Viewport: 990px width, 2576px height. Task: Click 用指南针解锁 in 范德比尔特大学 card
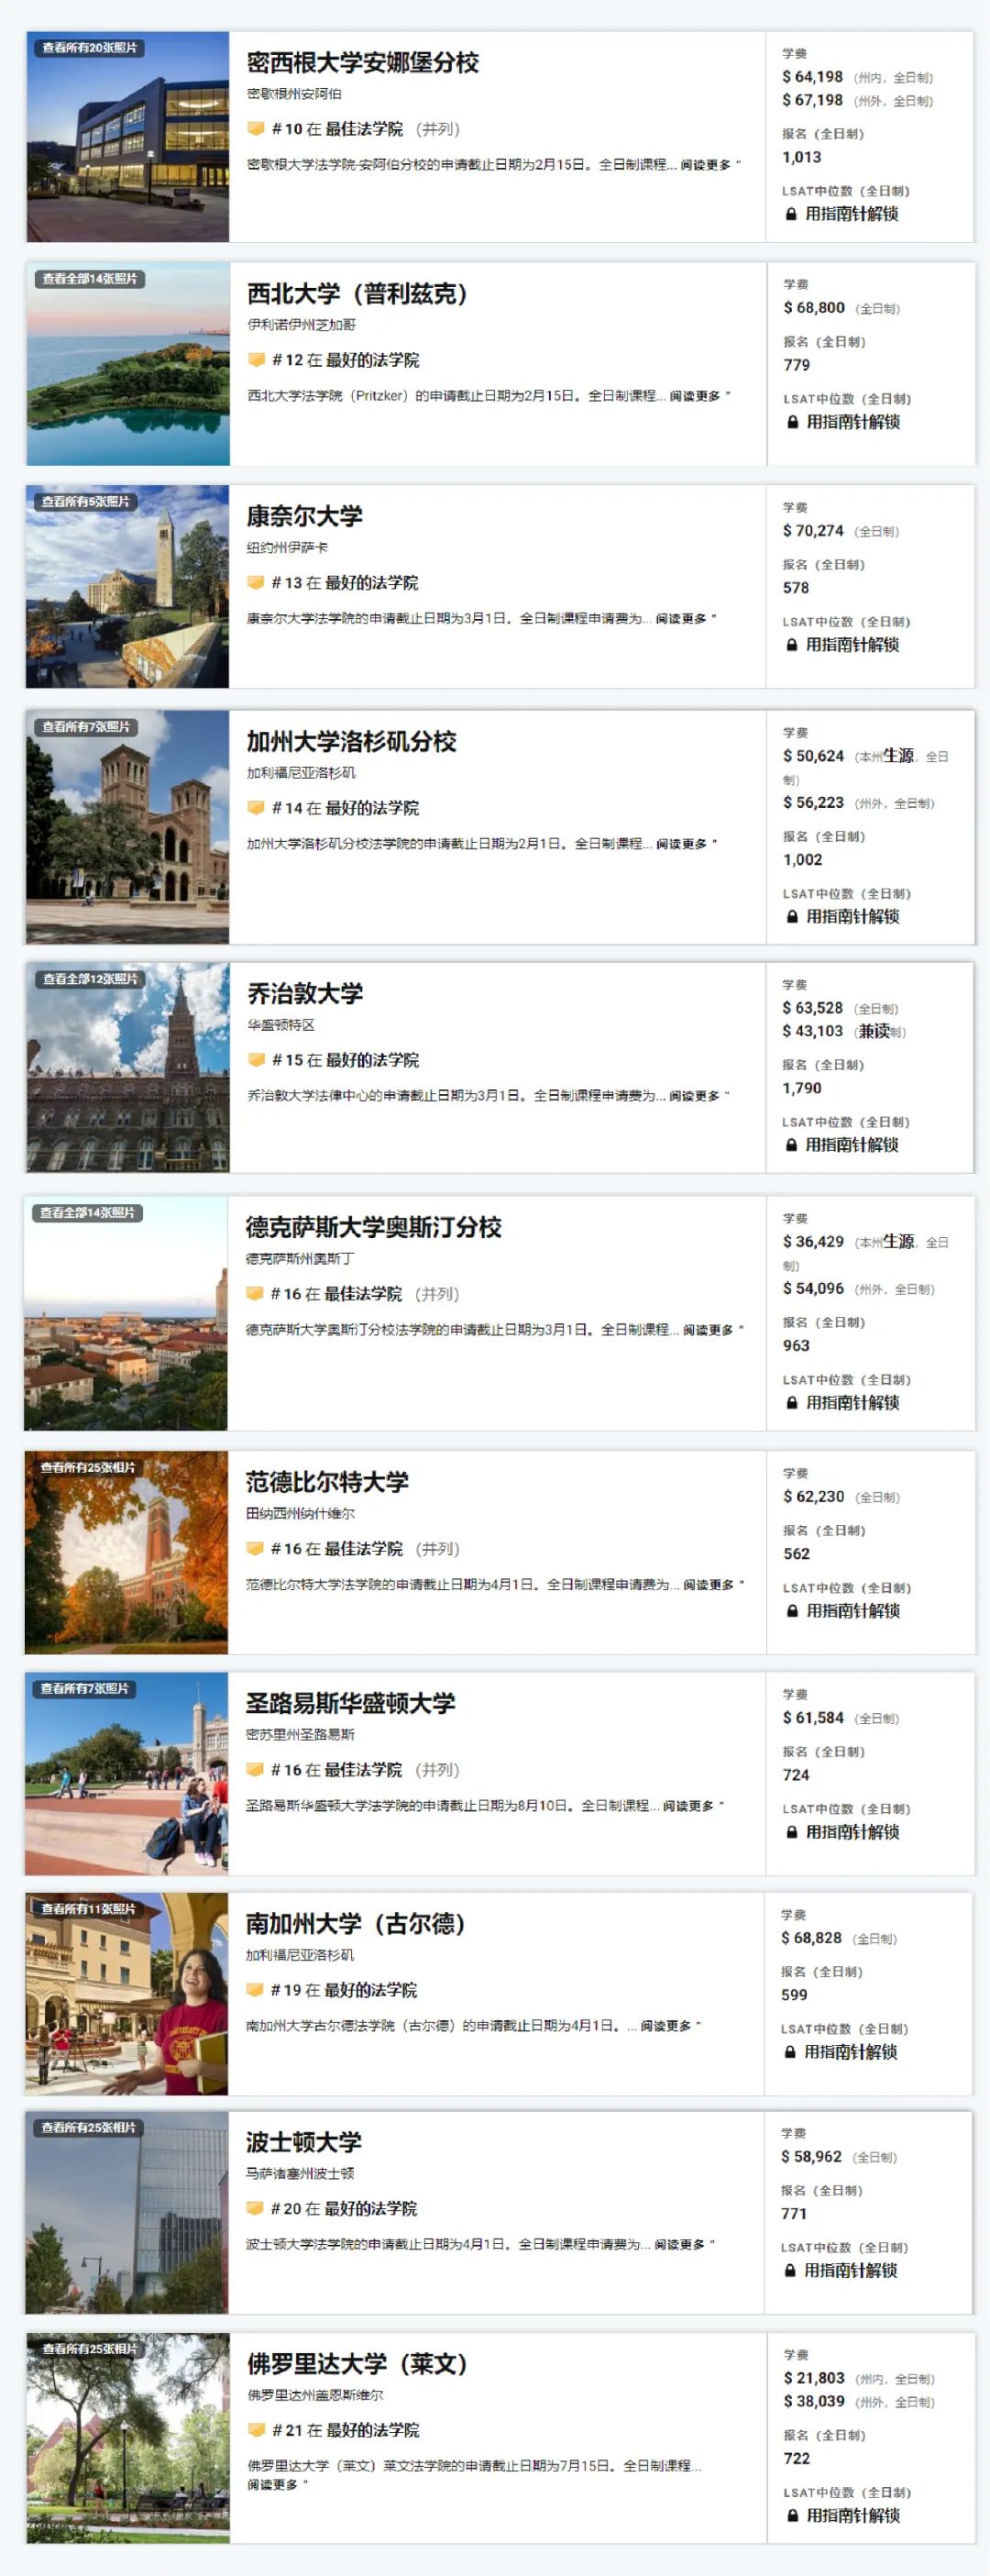pyautogui.click(x=853, y=1611)
